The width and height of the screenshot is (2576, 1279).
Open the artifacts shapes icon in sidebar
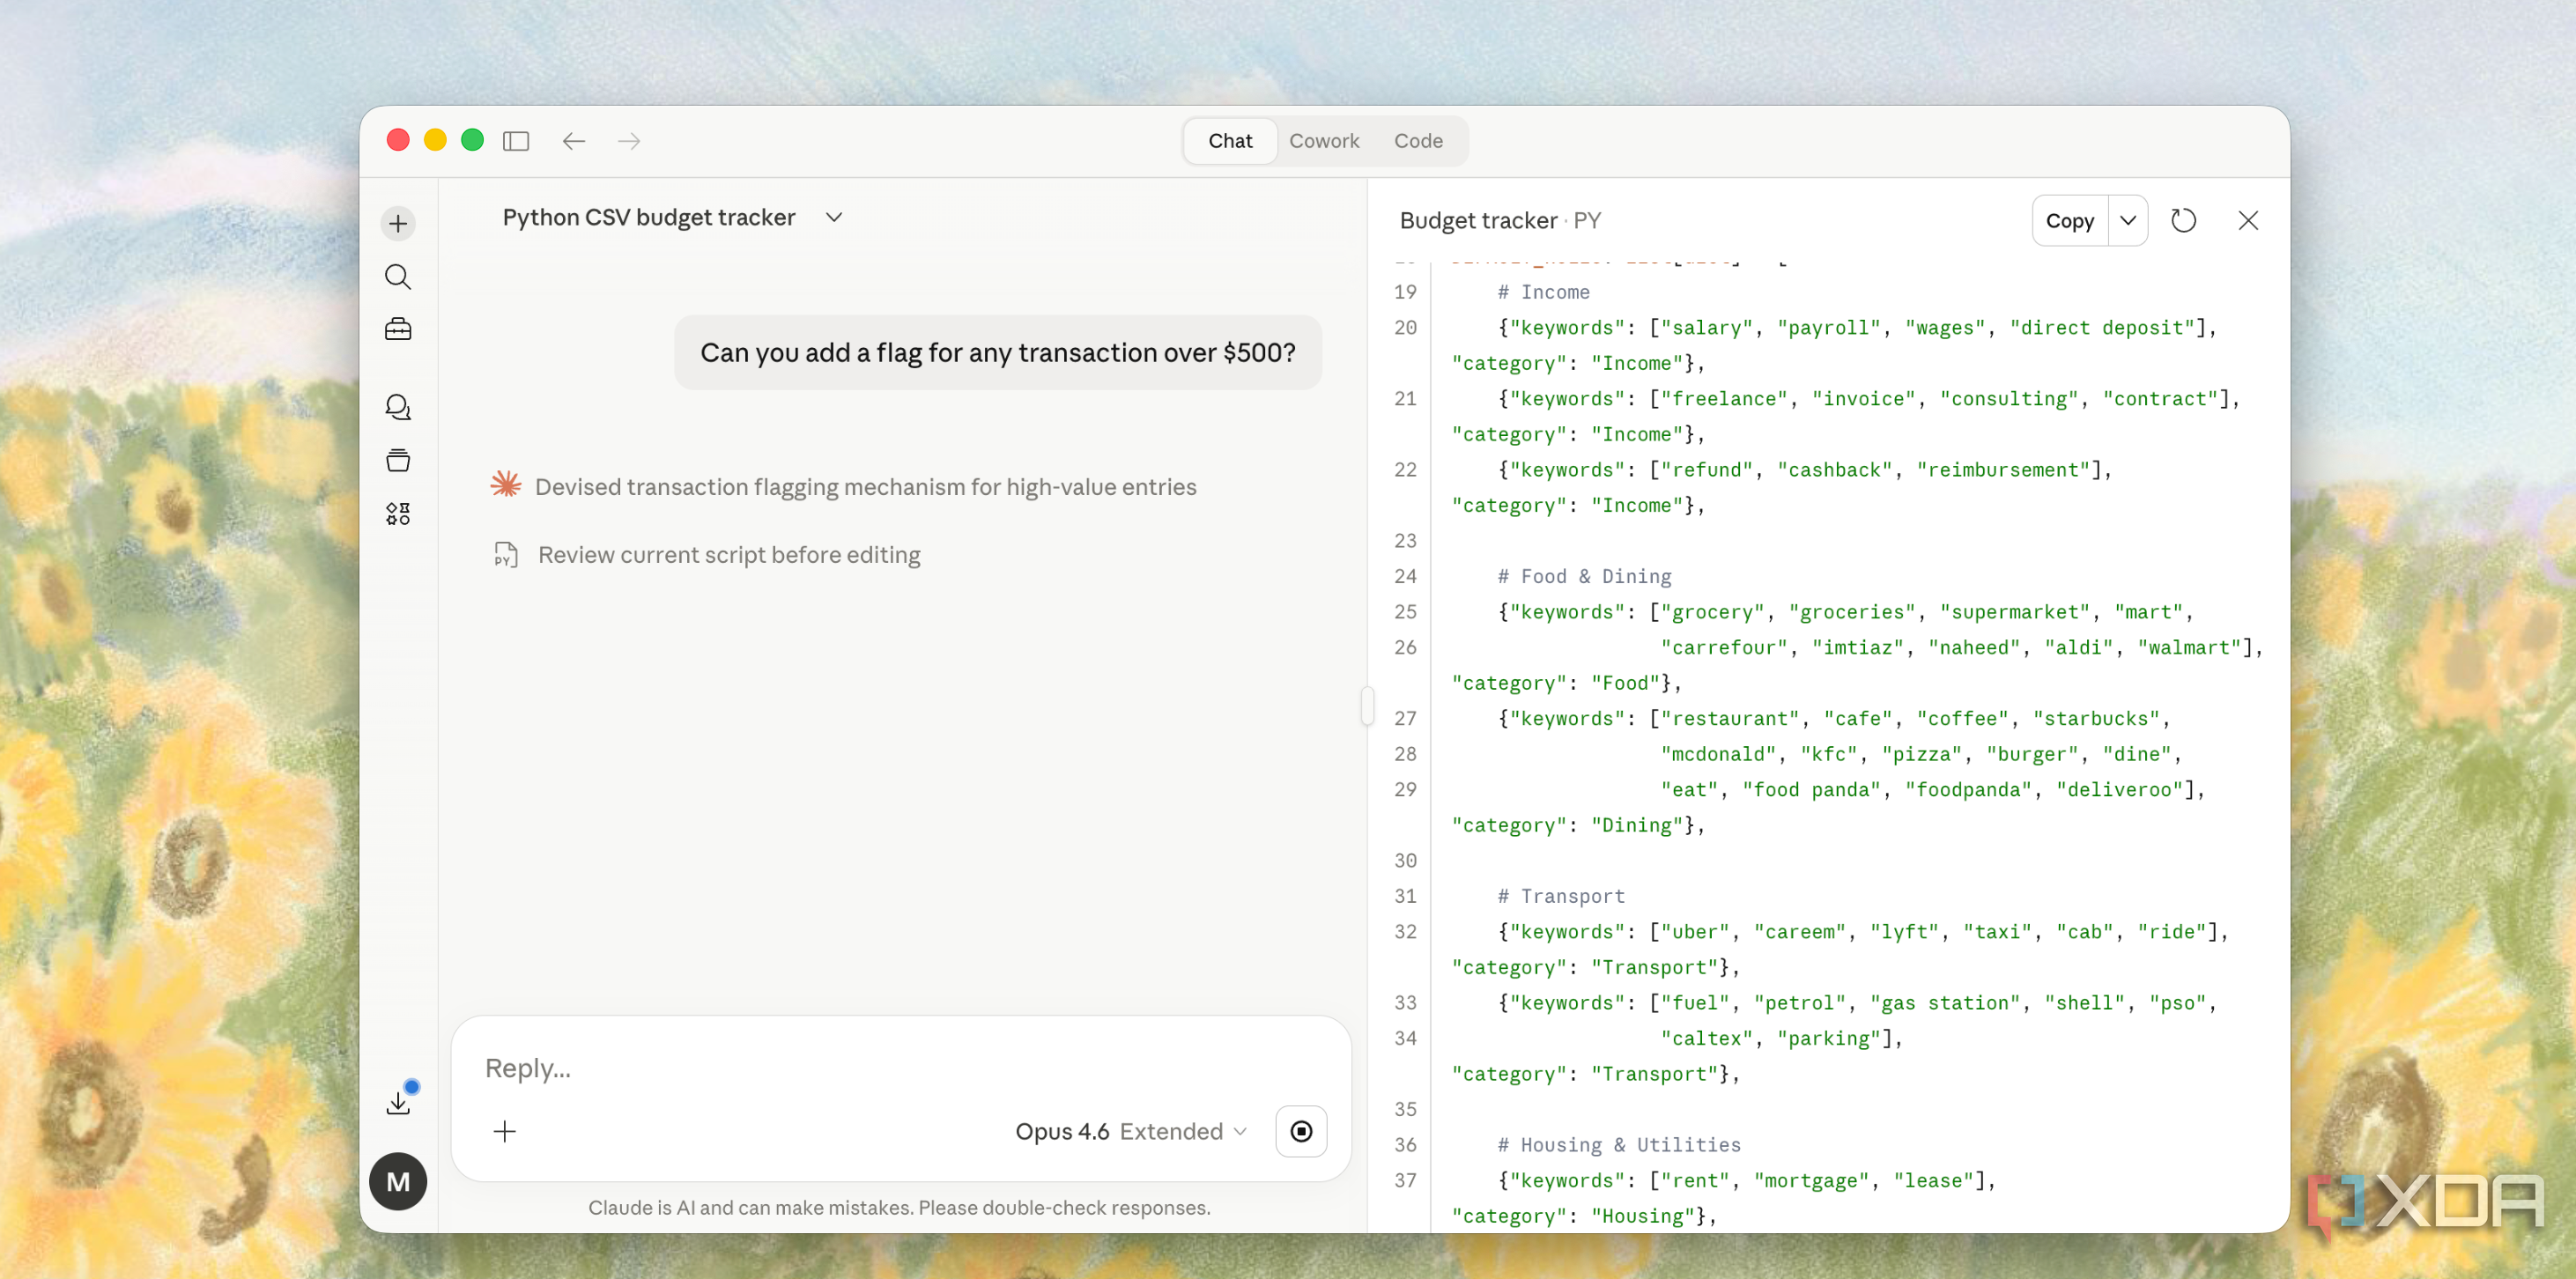point(398,514)
